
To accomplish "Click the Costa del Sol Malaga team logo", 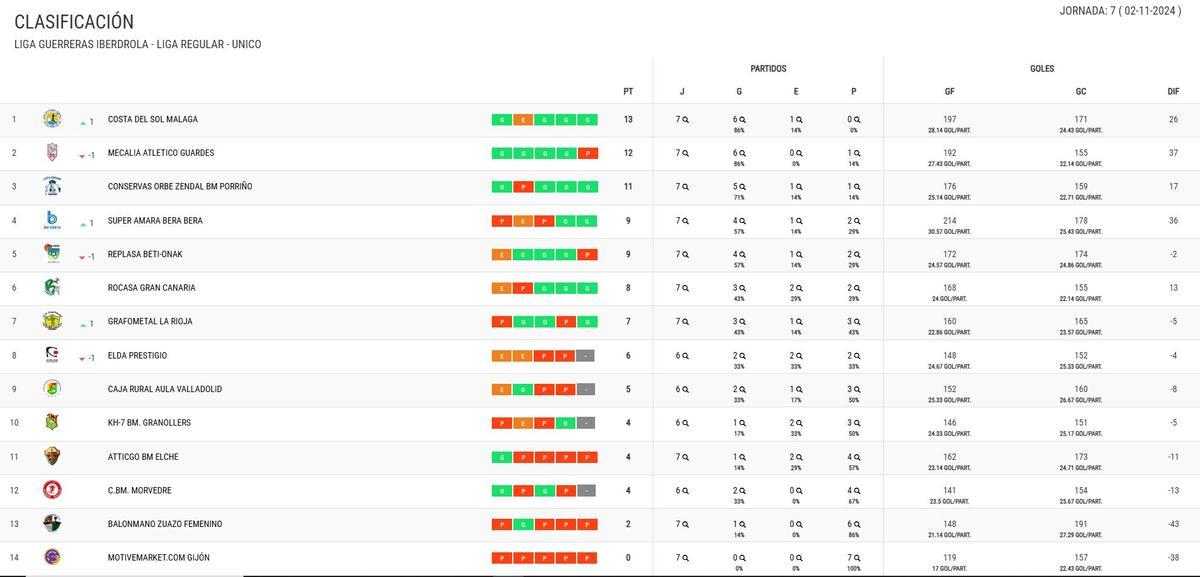I will tap(52, 119).
